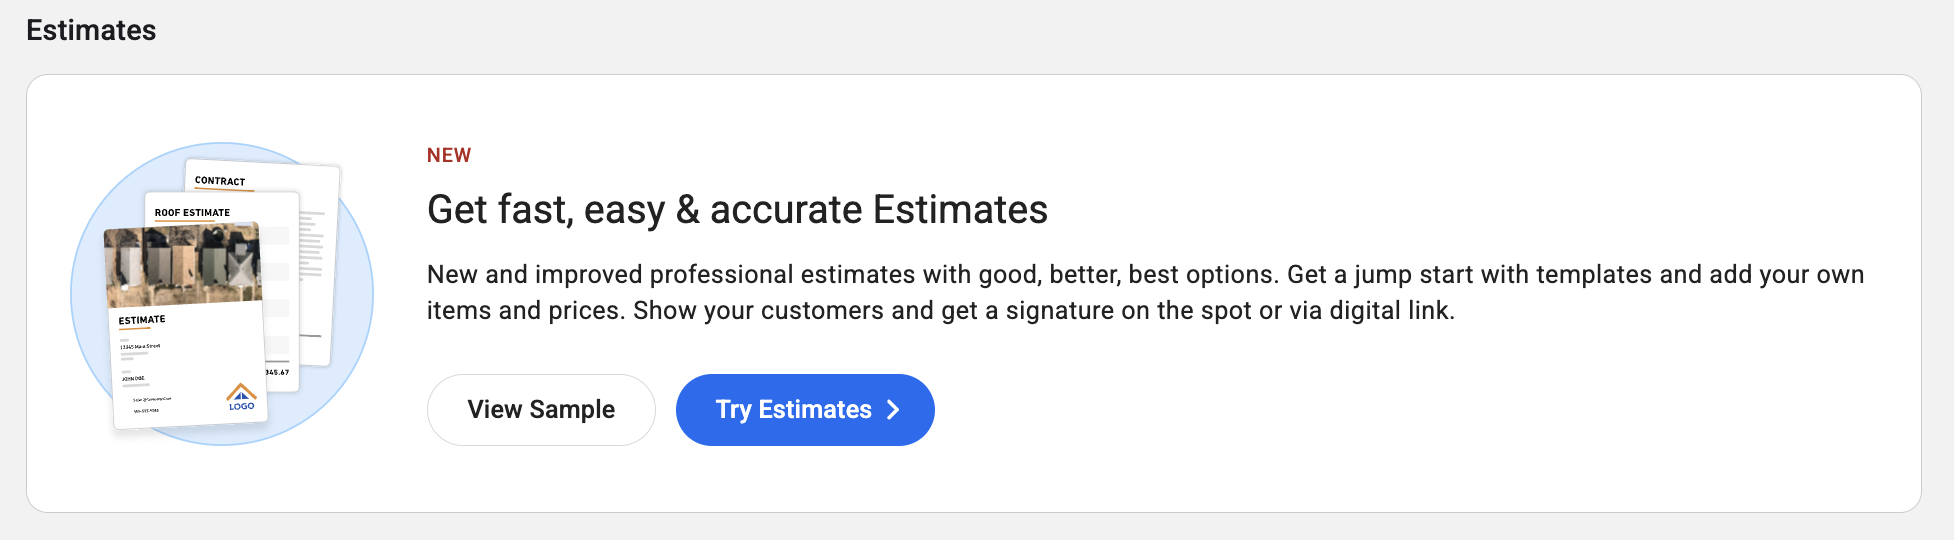The height and width of the screenshot is (540, 1954).
Task: Click the View Sample button
Action: point(541,410)
